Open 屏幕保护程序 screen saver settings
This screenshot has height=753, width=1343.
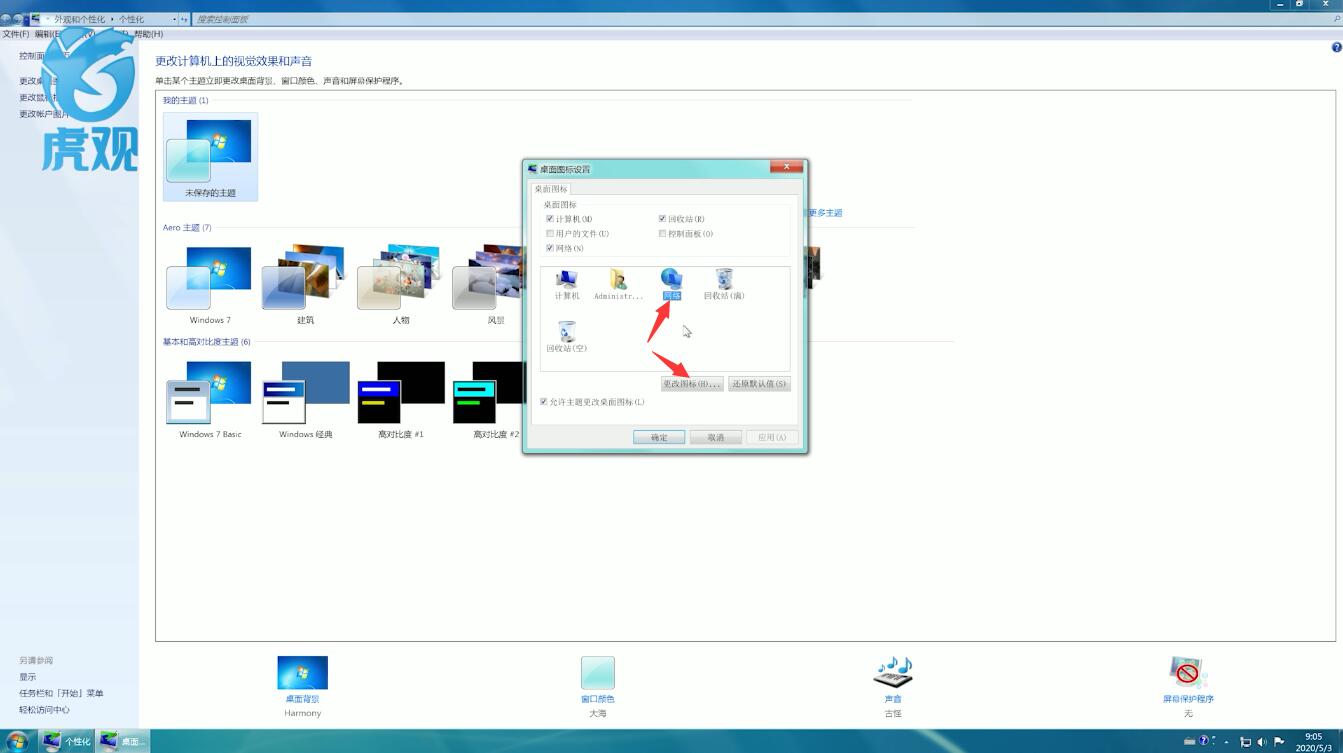pos(1188,686)
